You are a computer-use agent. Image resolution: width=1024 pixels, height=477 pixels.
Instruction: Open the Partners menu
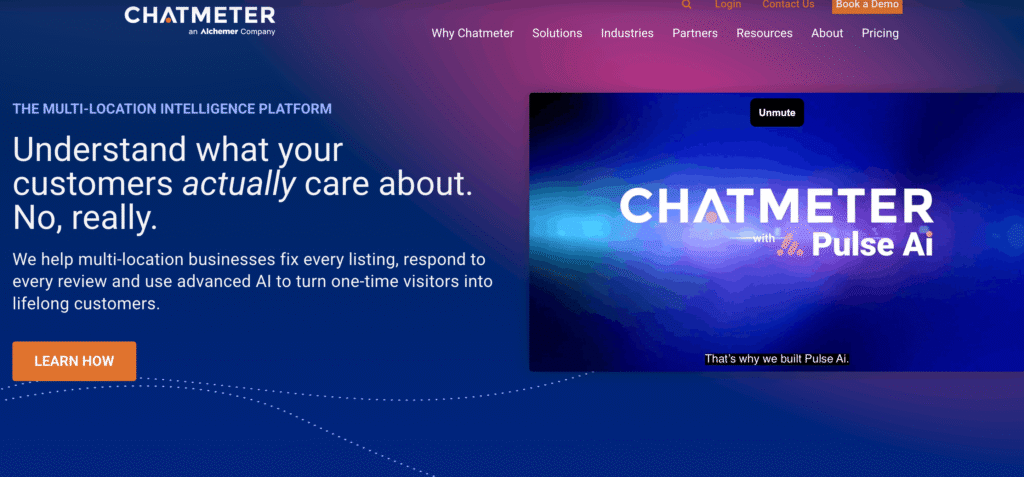(x=695, y=33)
